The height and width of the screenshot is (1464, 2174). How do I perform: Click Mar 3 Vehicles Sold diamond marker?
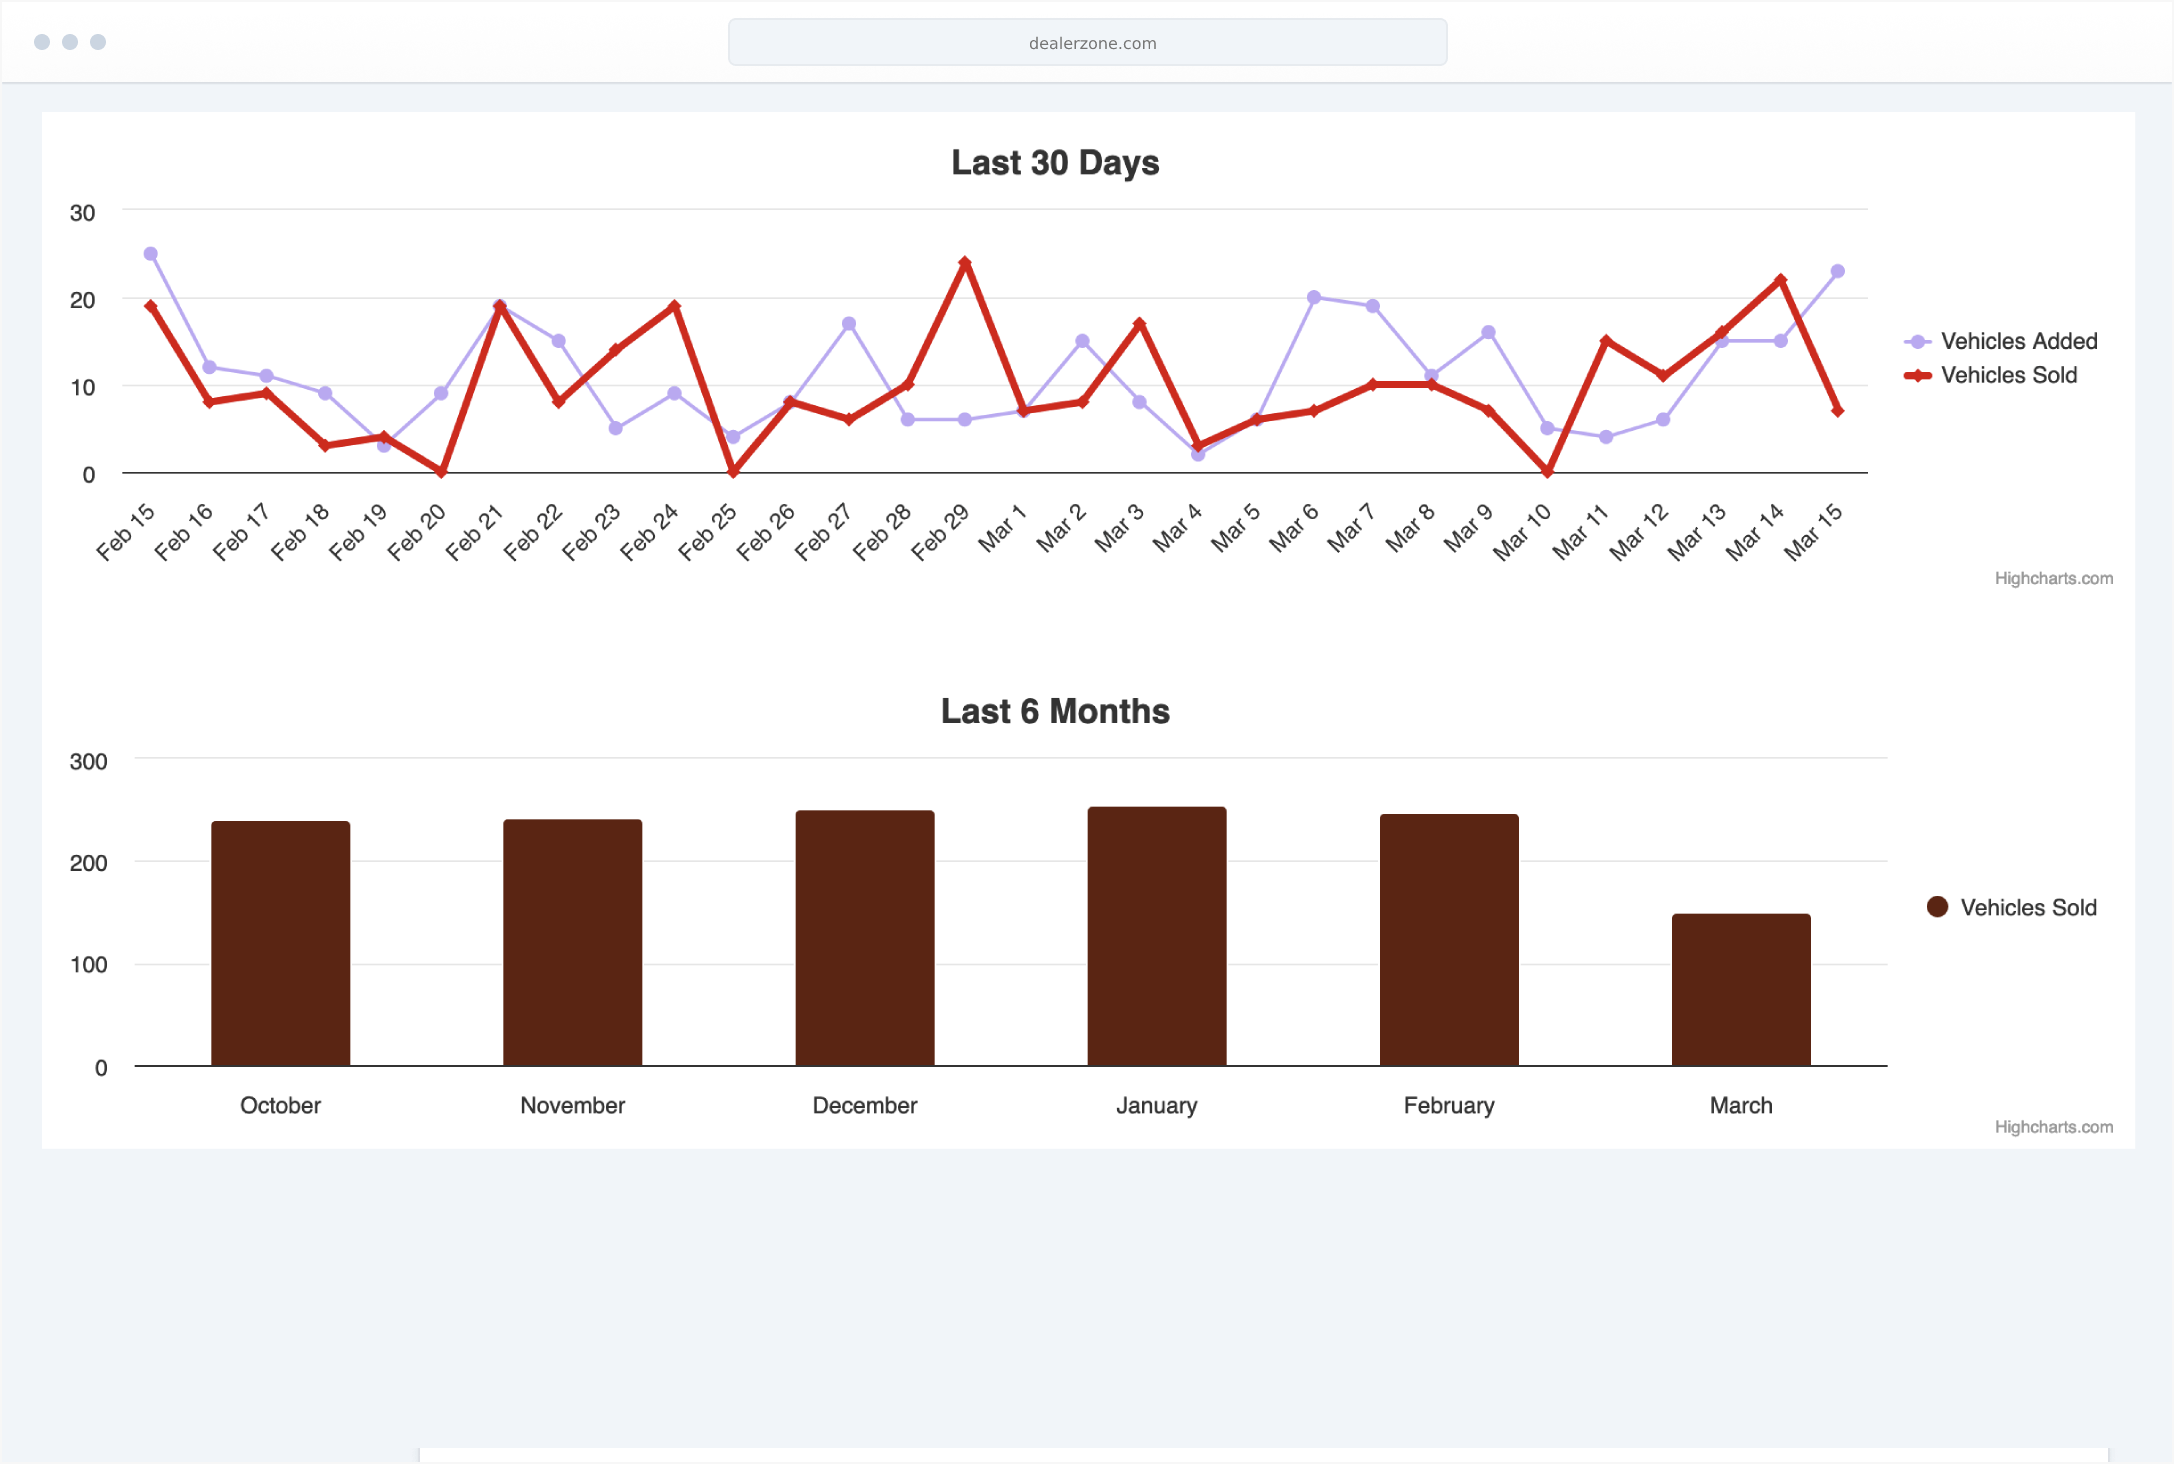click(x=1139, y=324)
